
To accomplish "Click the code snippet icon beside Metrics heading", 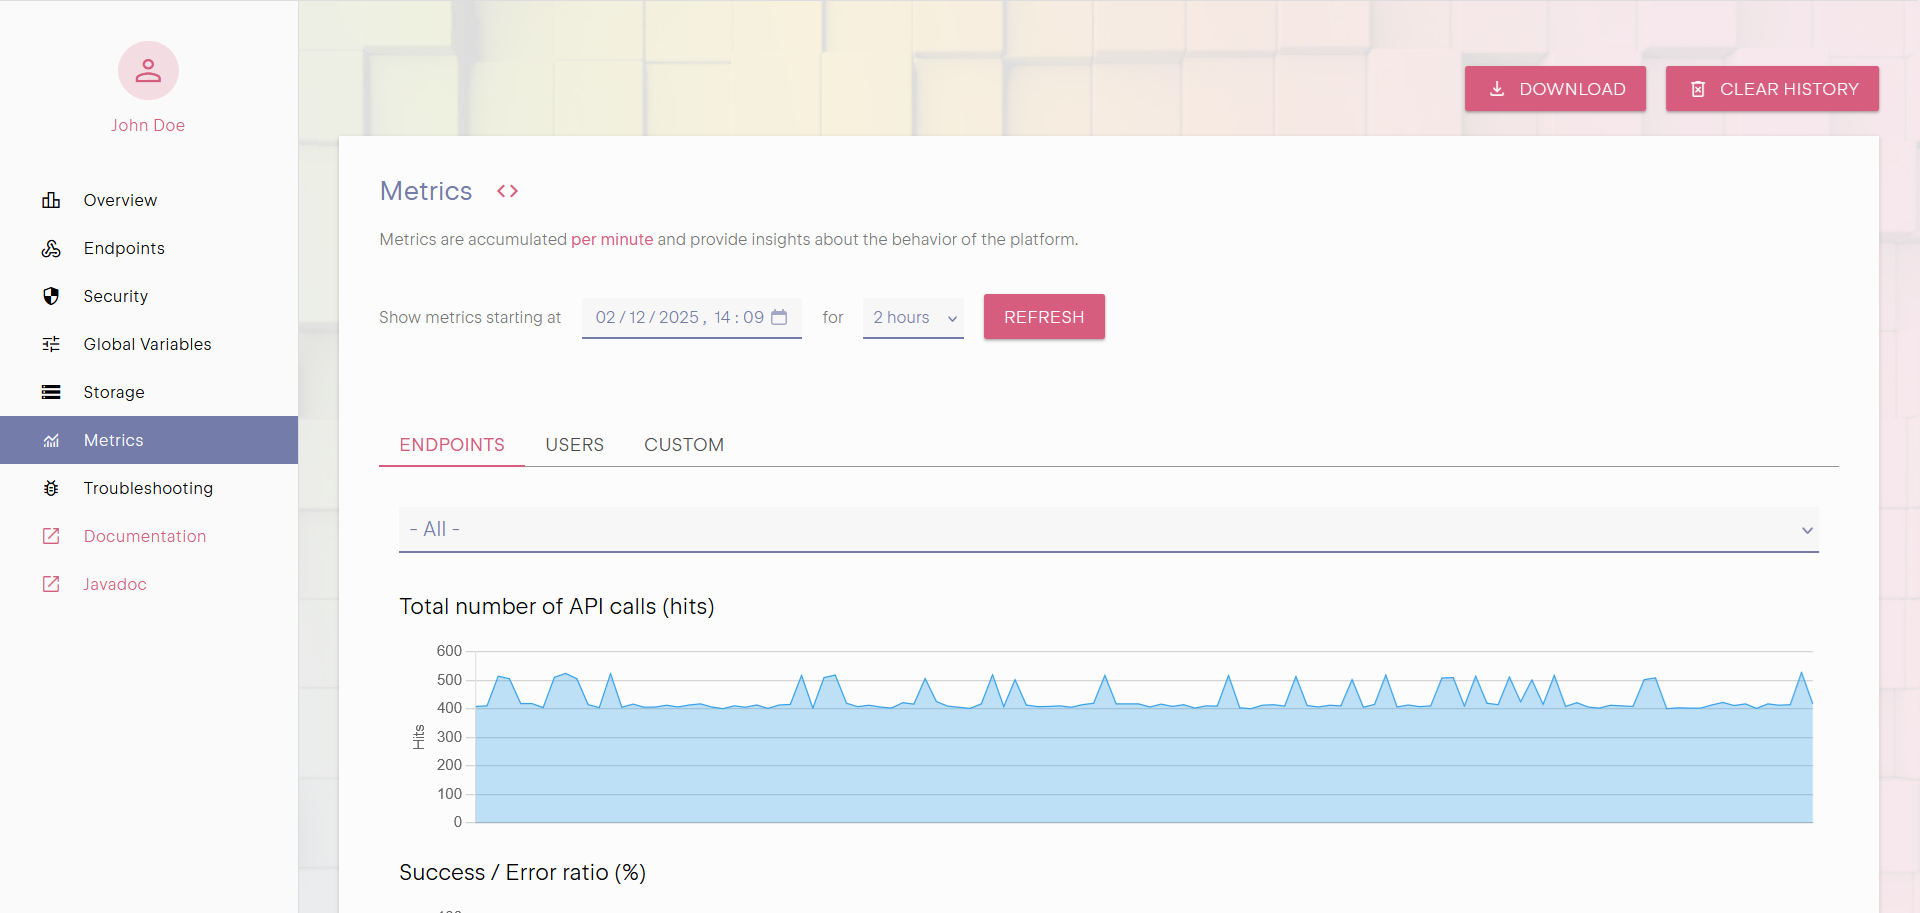I will coord(507,191).
